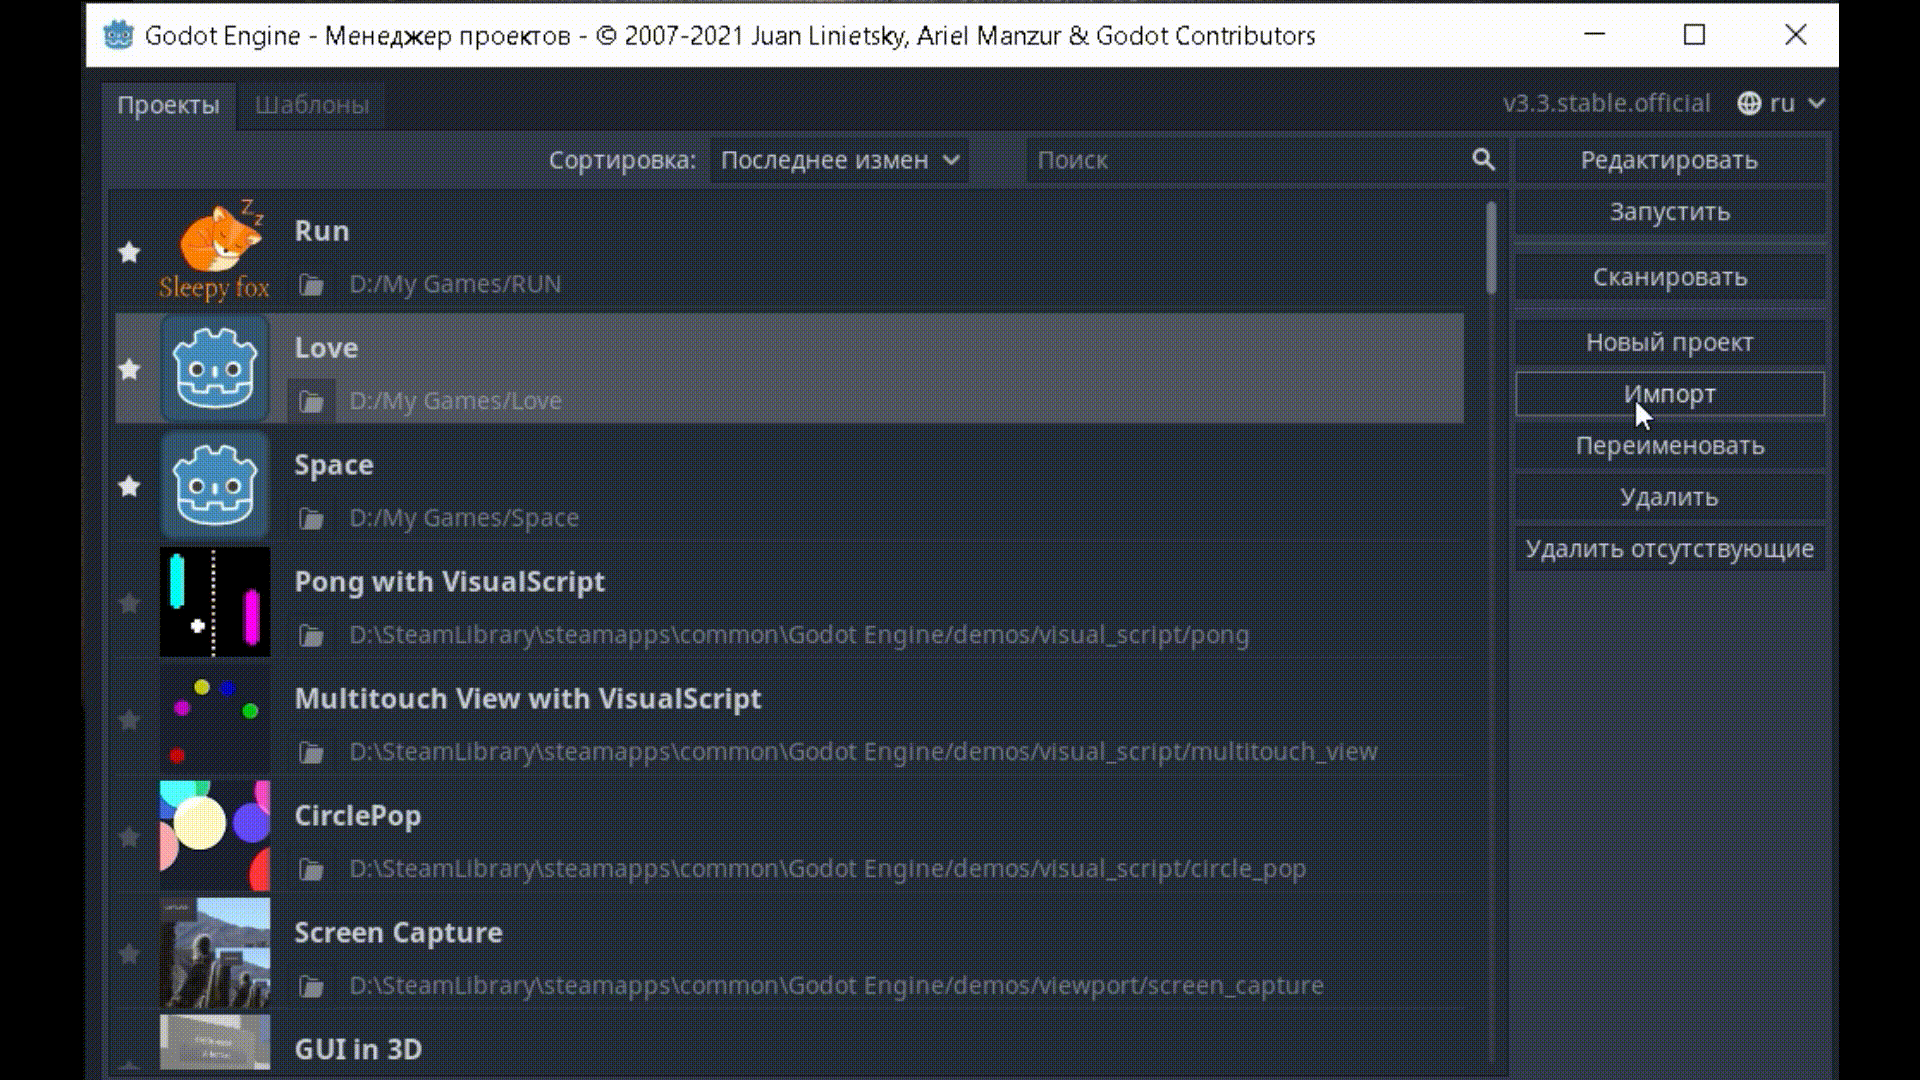1920x1080 pixels.
Task: Click the project list vertical scrollbar
Action: point(1491,248)
